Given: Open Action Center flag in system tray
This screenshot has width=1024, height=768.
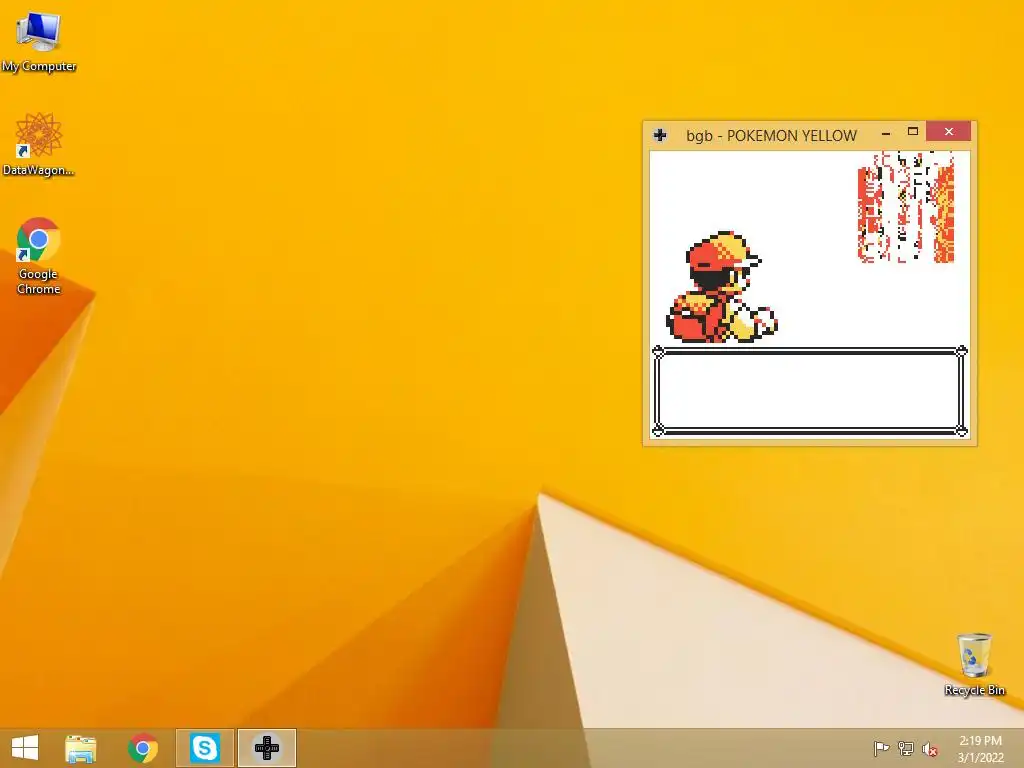Looking at the screenshot, I should (x=881, y=748).
